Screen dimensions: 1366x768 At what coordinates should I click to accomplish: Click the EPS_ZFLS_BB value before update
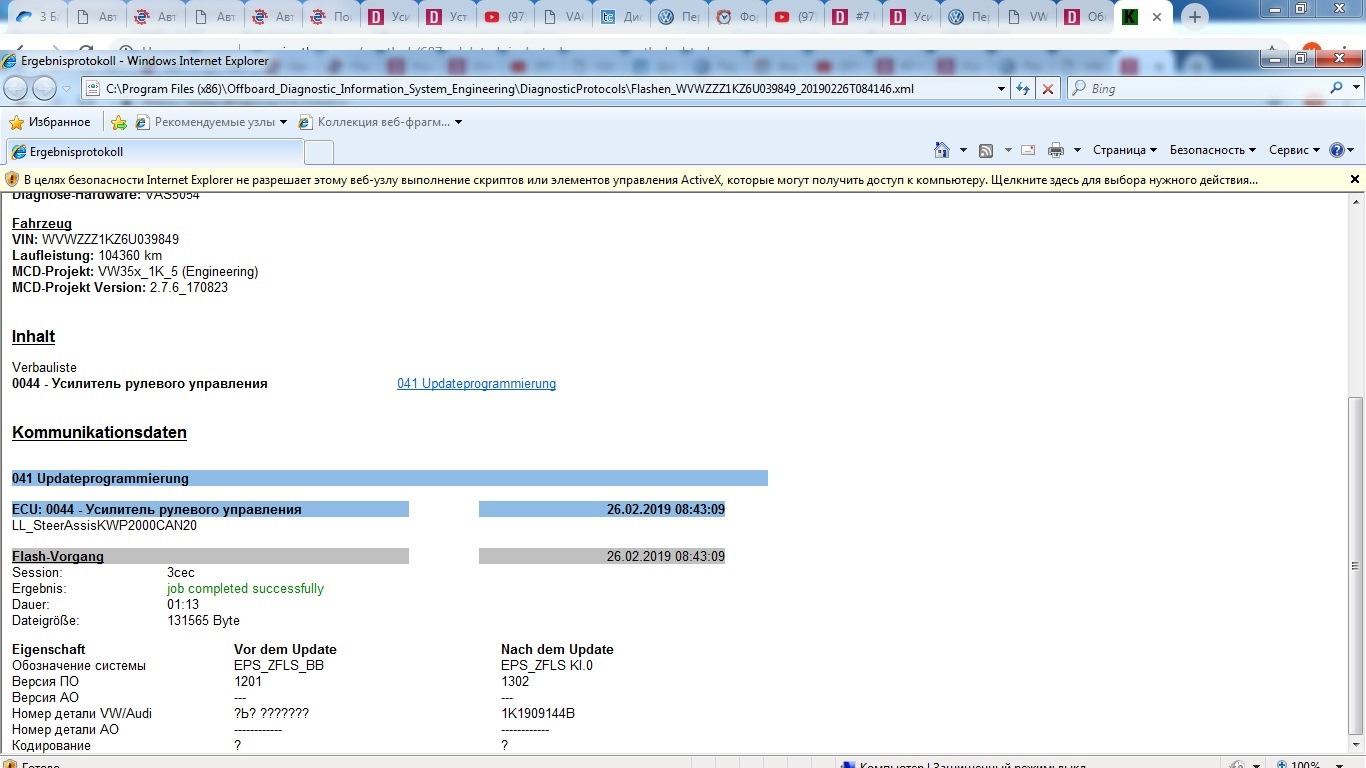coord(279,665)
